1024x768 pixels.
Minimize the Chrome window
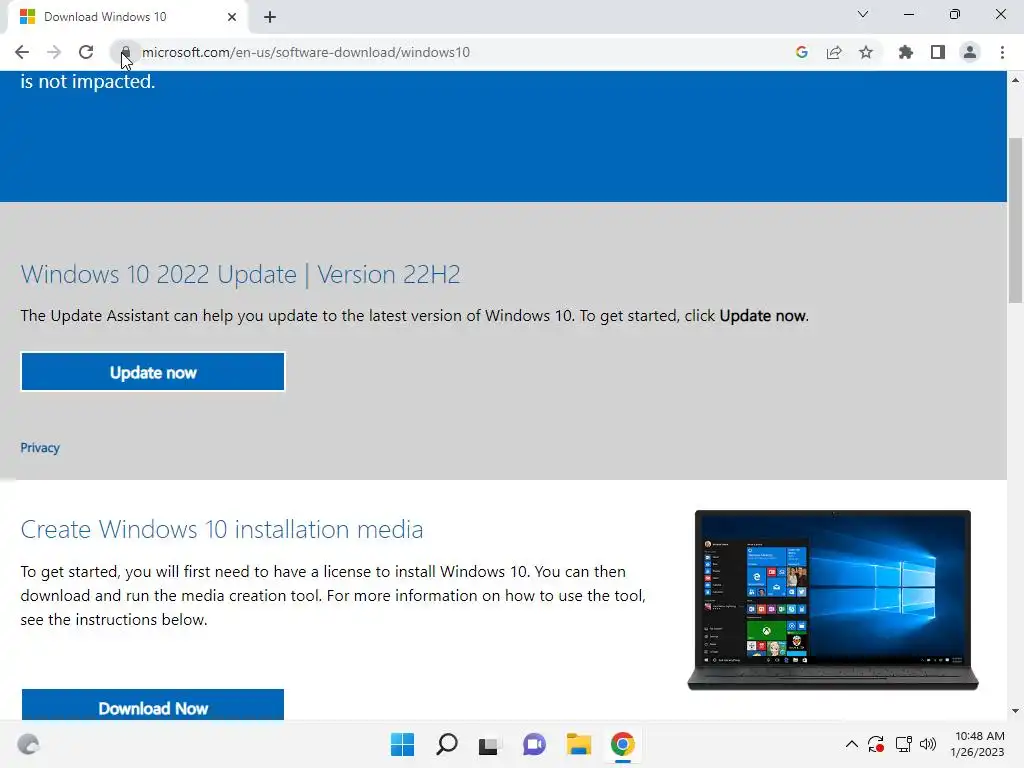908,14
